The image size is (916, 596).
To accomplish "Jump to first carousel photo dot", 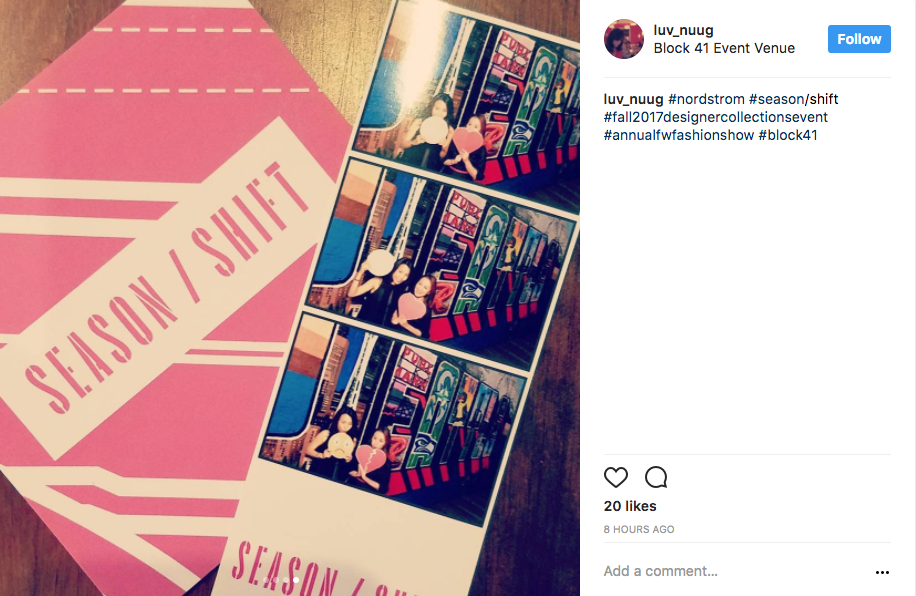I will coord(266,580).
